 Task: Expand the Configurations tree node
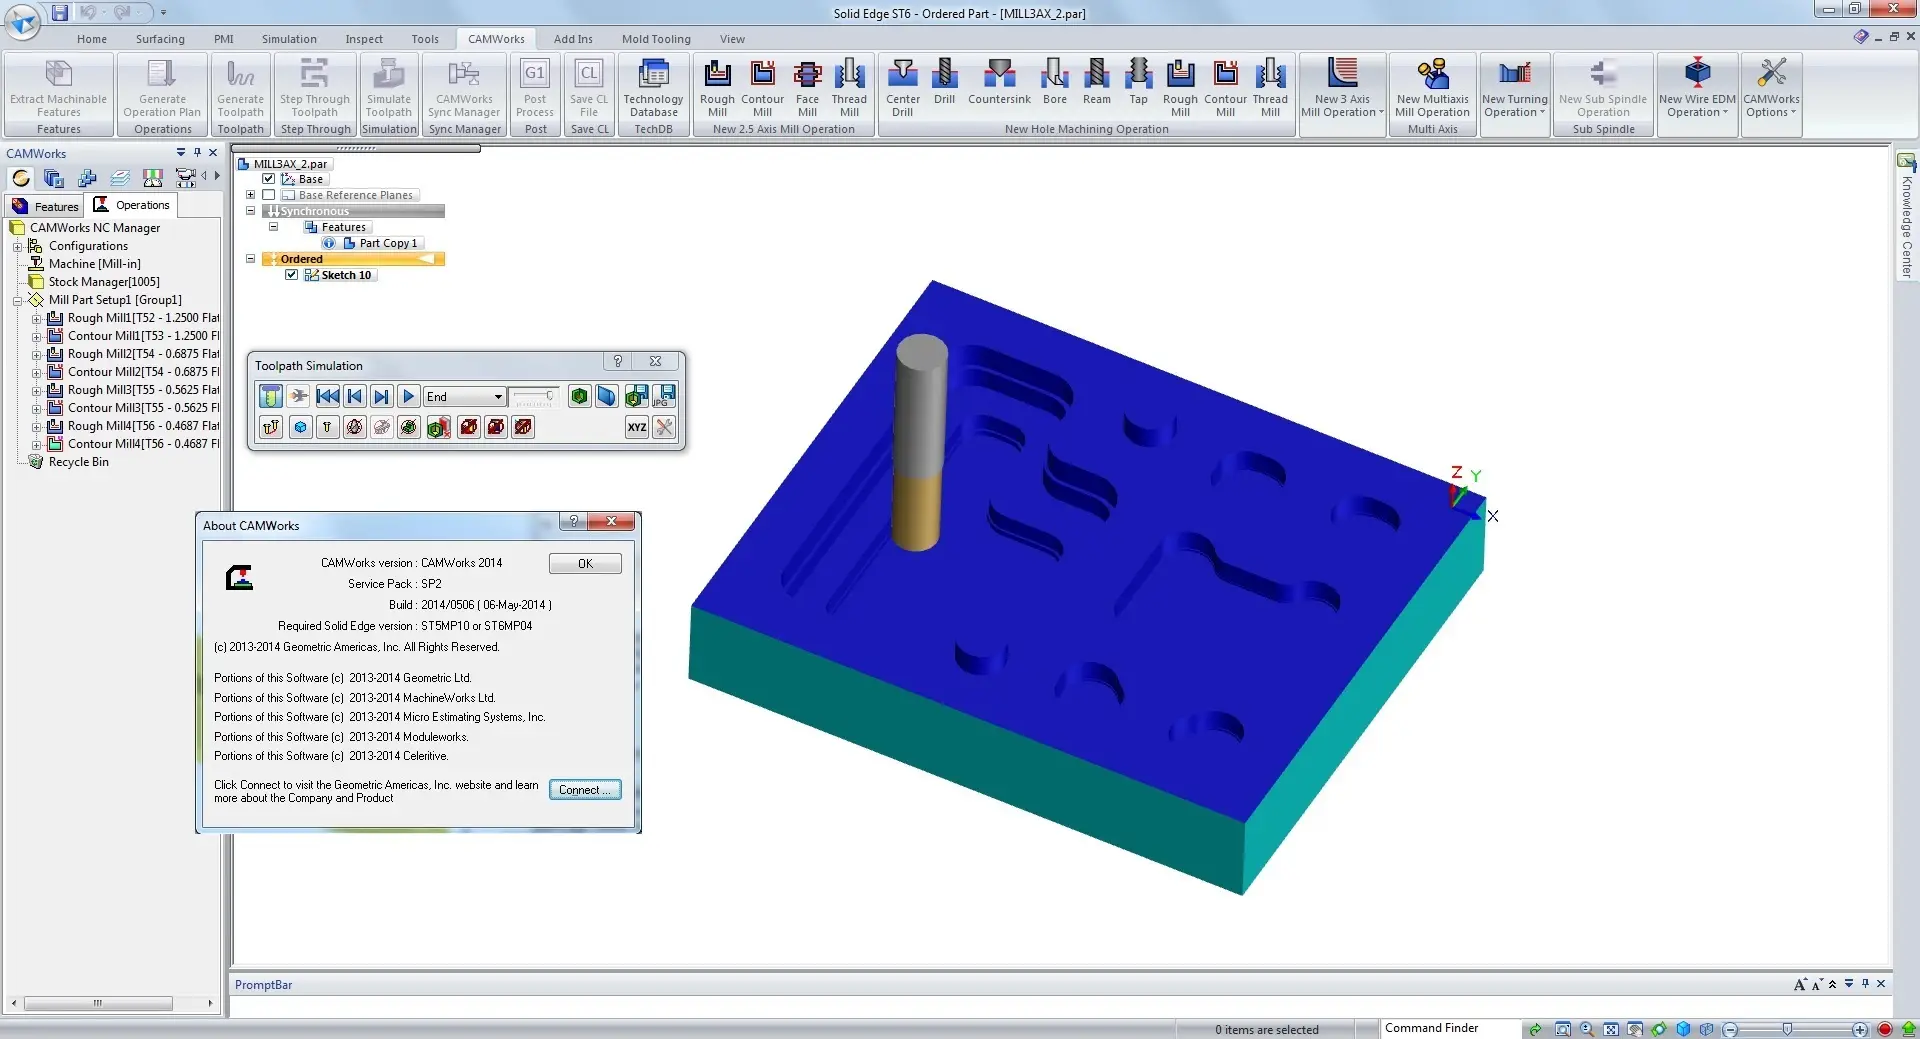click(x=17, y=246)
